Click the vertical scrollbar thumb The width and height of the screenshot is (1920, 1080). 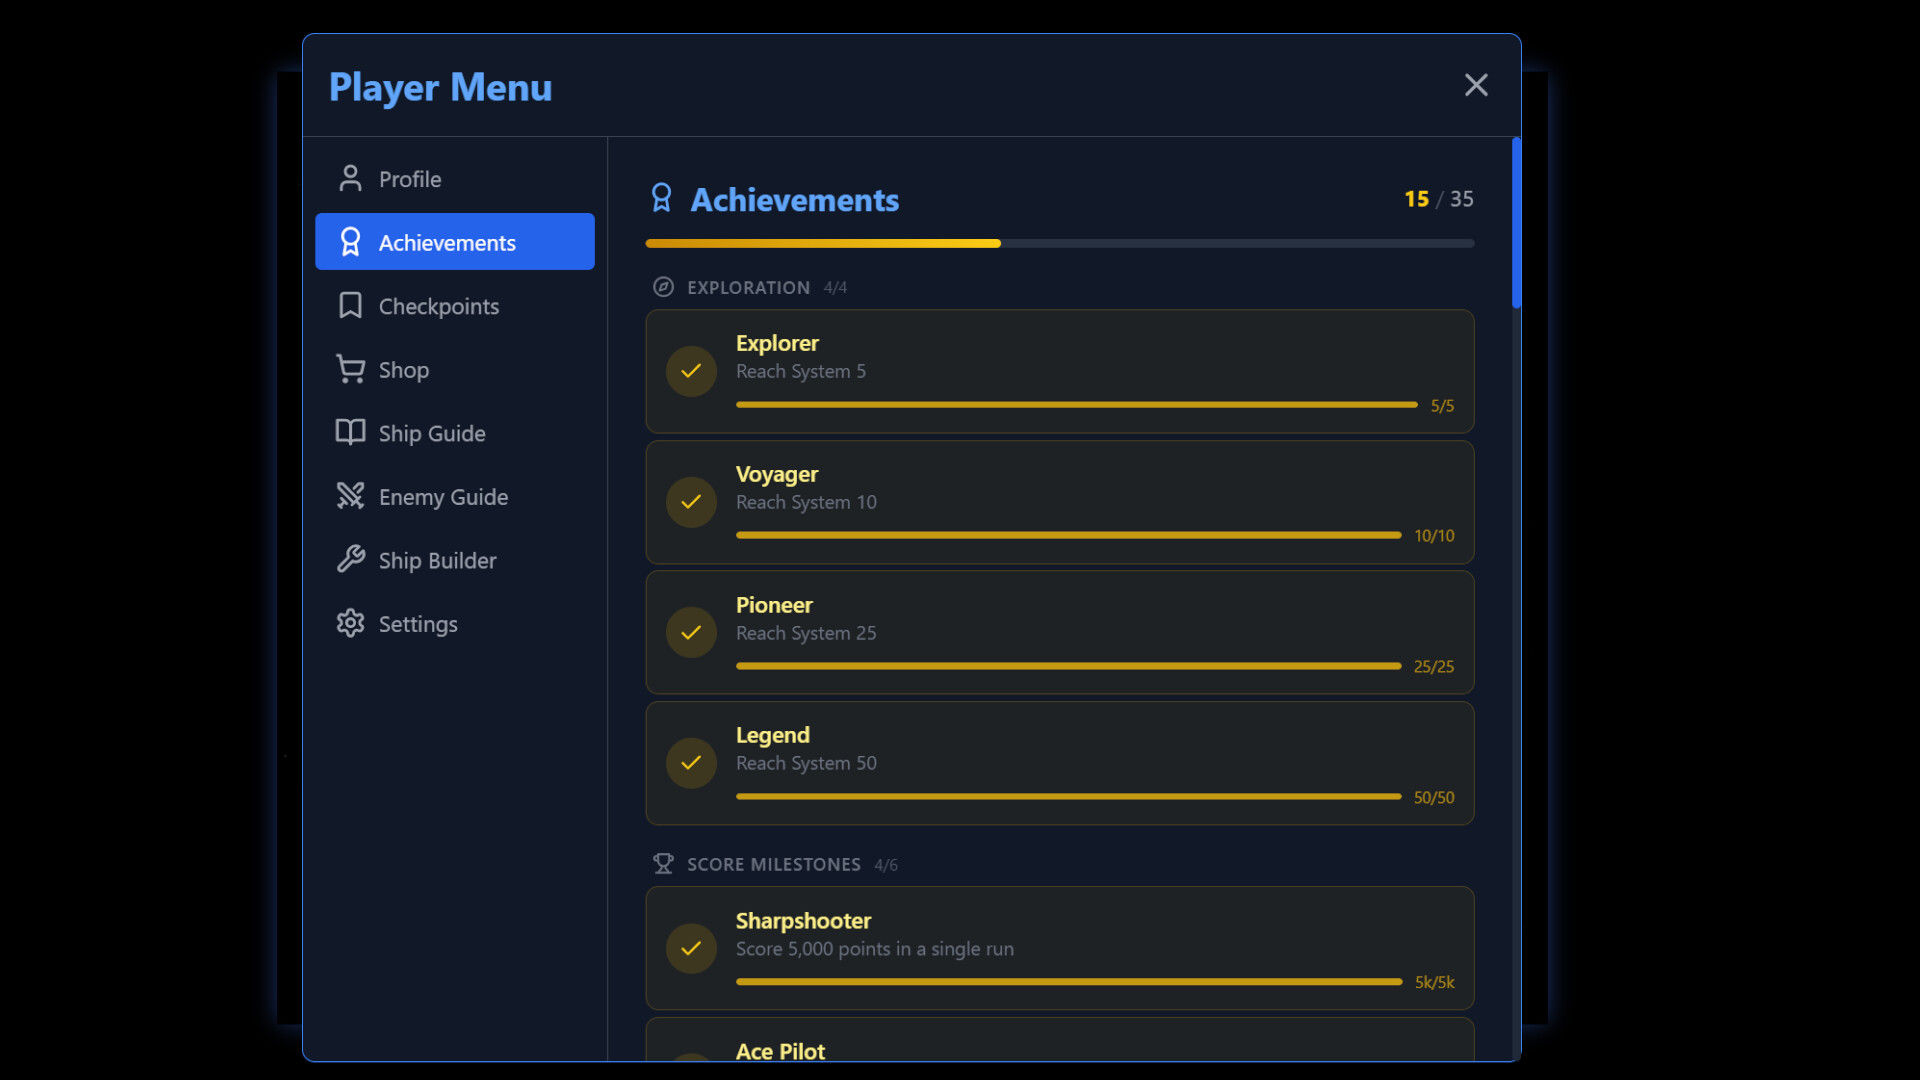(x=1516, y=223)
